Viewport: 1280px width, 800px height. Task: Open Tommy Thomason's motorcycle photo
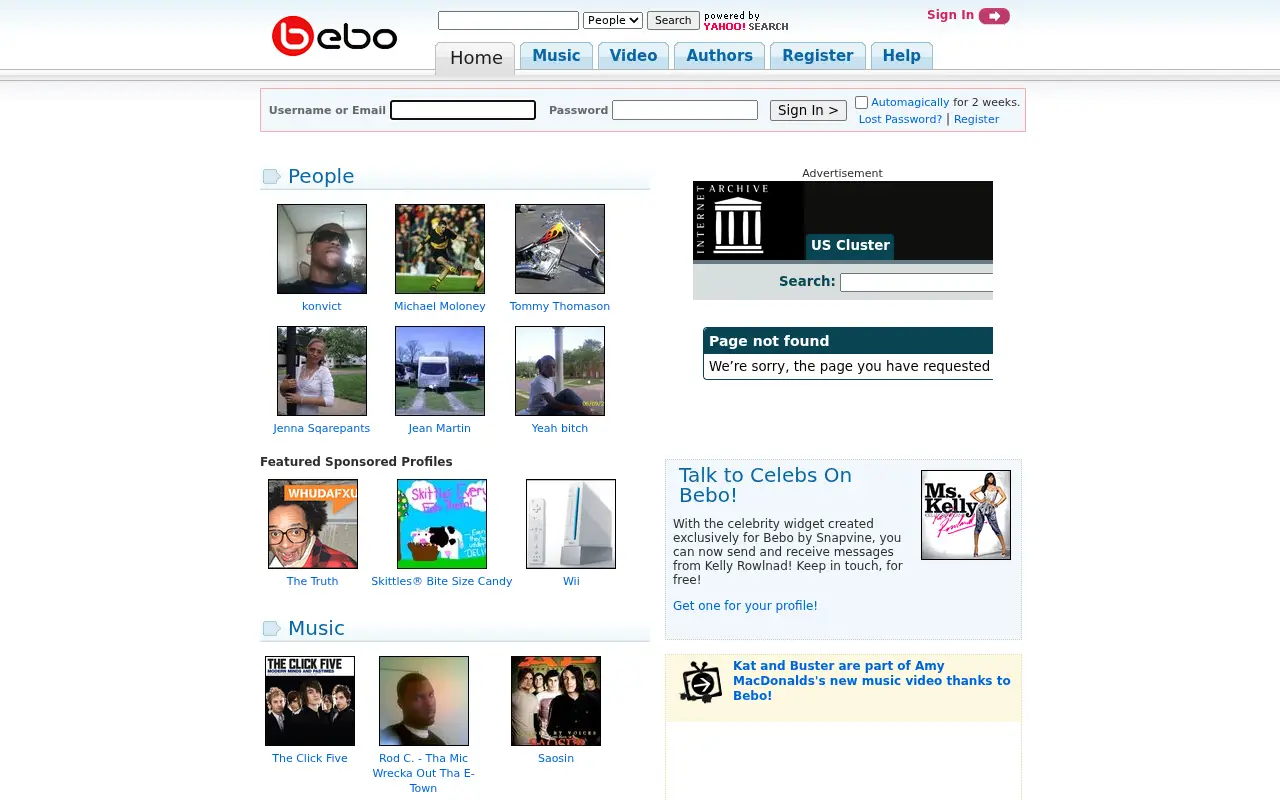[x=560, y=249]
